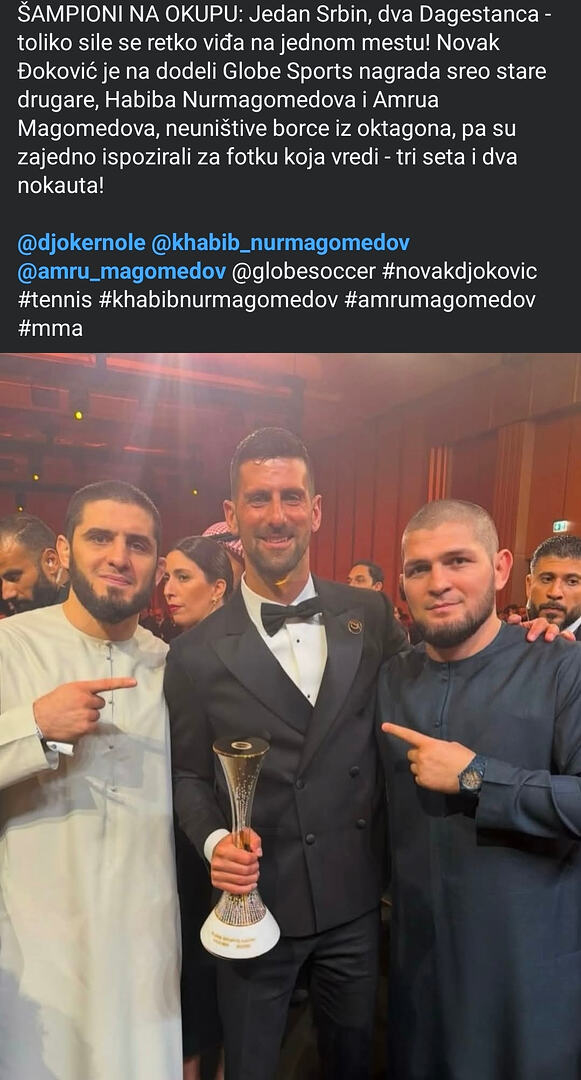Click the white base of the trophy

point(240,933)
